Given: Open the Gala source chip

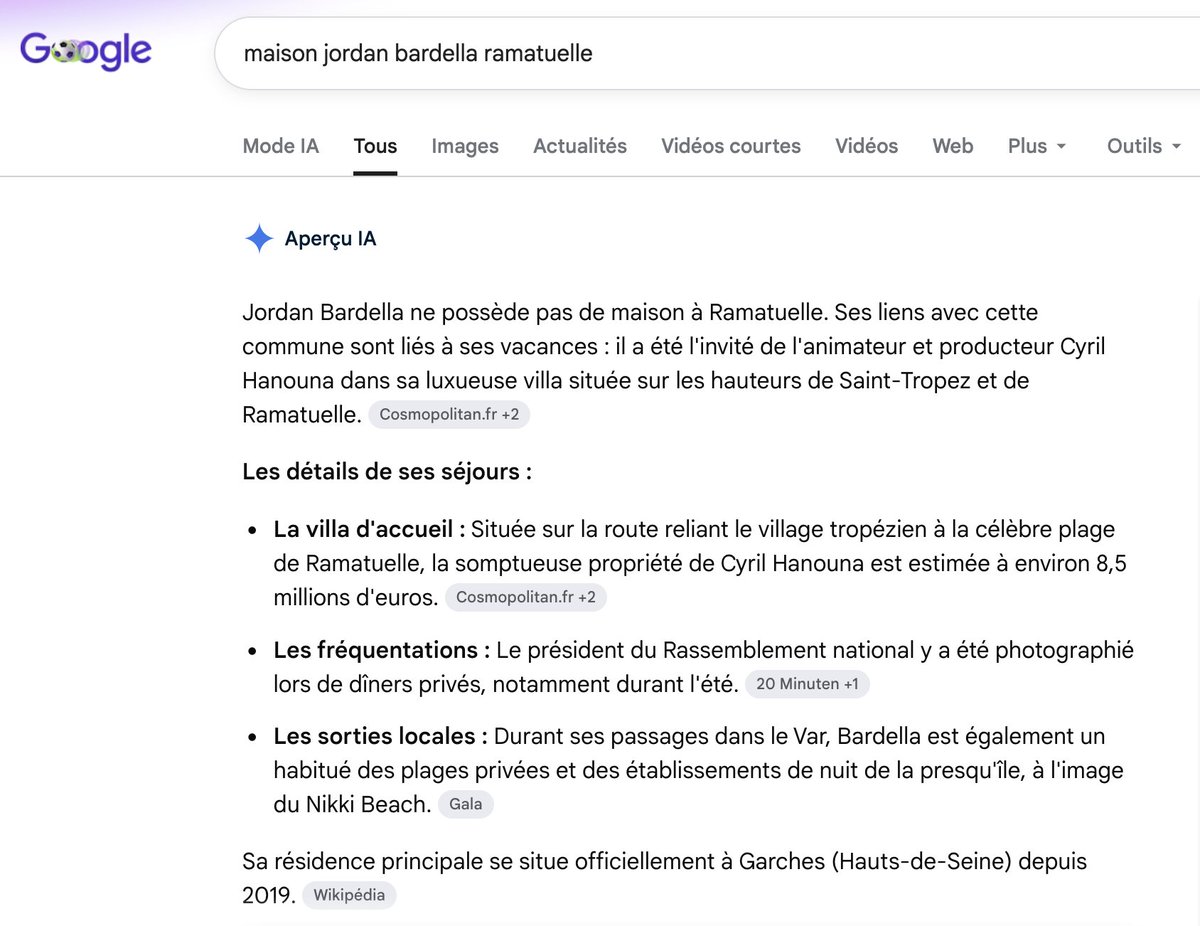Looking at the screenshot, I should 466,804.
